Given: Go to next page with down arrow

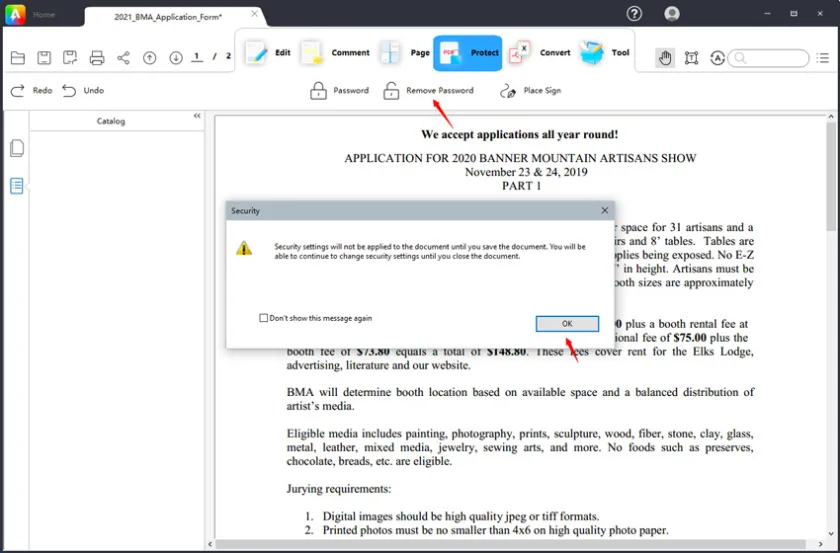Looking at the screenshot, I should (176, 58).
